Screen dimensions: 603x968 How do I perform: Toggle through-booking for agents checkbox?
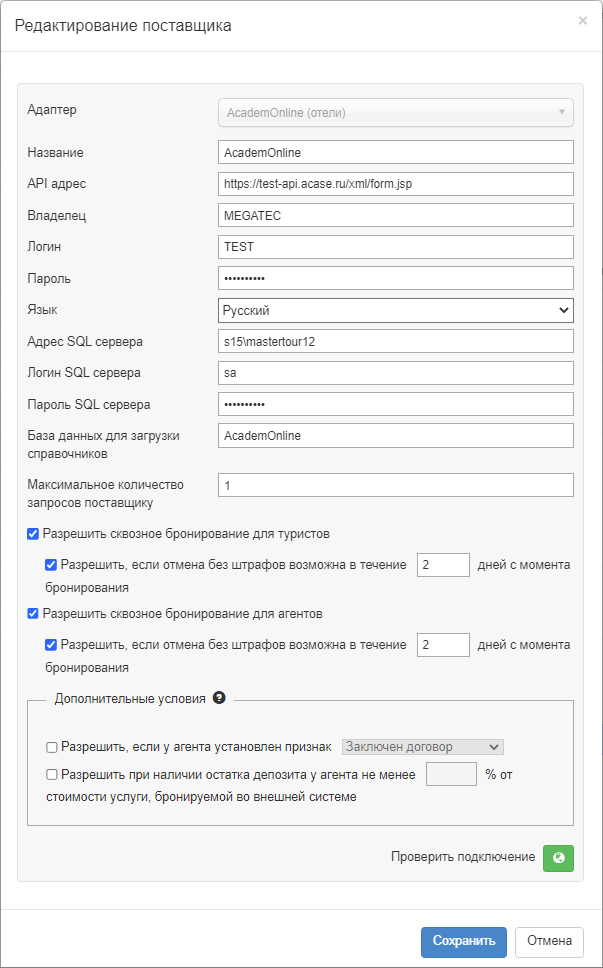pos(33,614)
